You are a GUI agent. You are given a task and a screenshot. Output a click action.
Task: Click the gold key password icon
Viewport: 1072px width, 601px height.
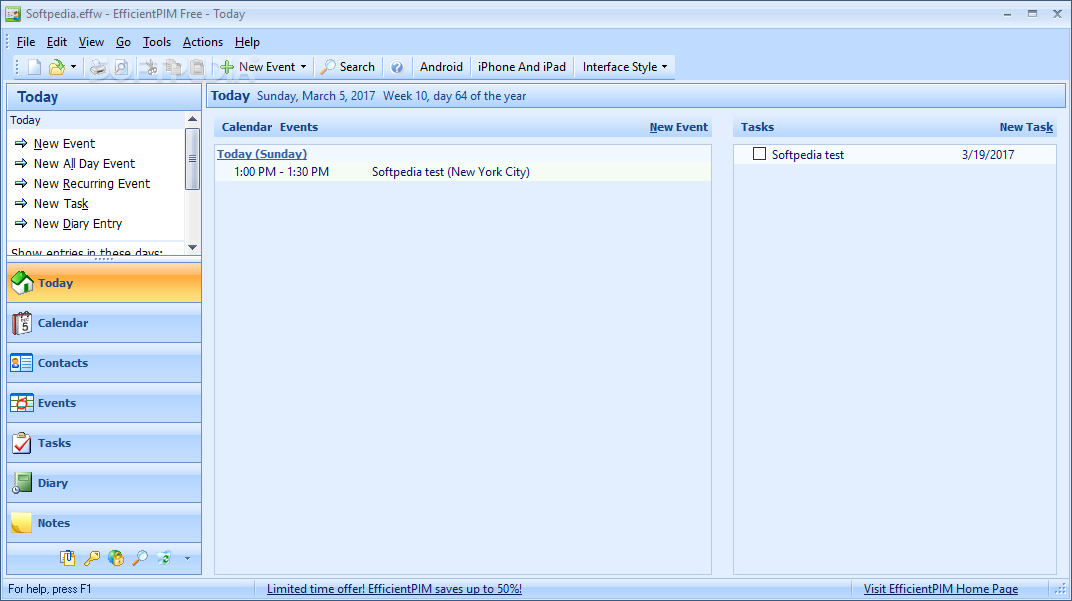point(92,559)
